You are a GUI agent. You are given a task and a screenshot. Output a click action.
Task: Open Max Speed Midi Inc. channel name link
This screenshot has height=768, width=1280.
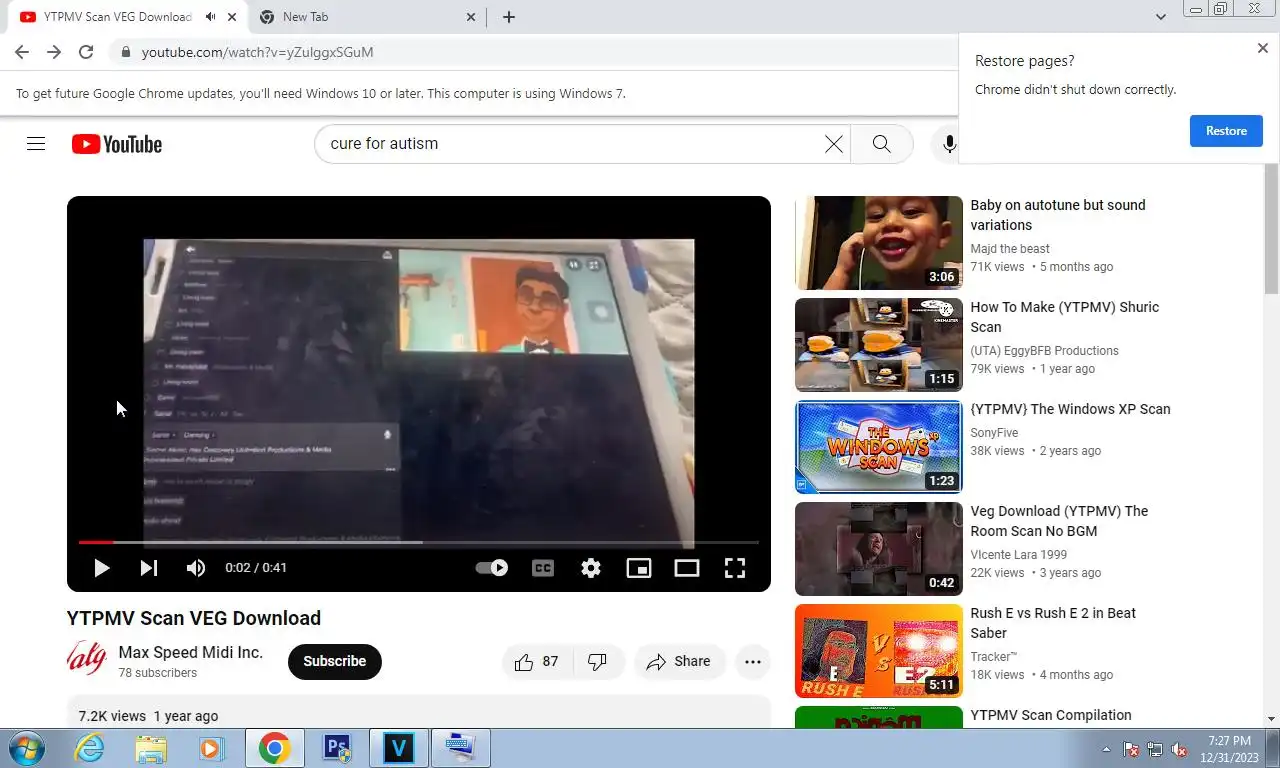(x=191, y=653)
